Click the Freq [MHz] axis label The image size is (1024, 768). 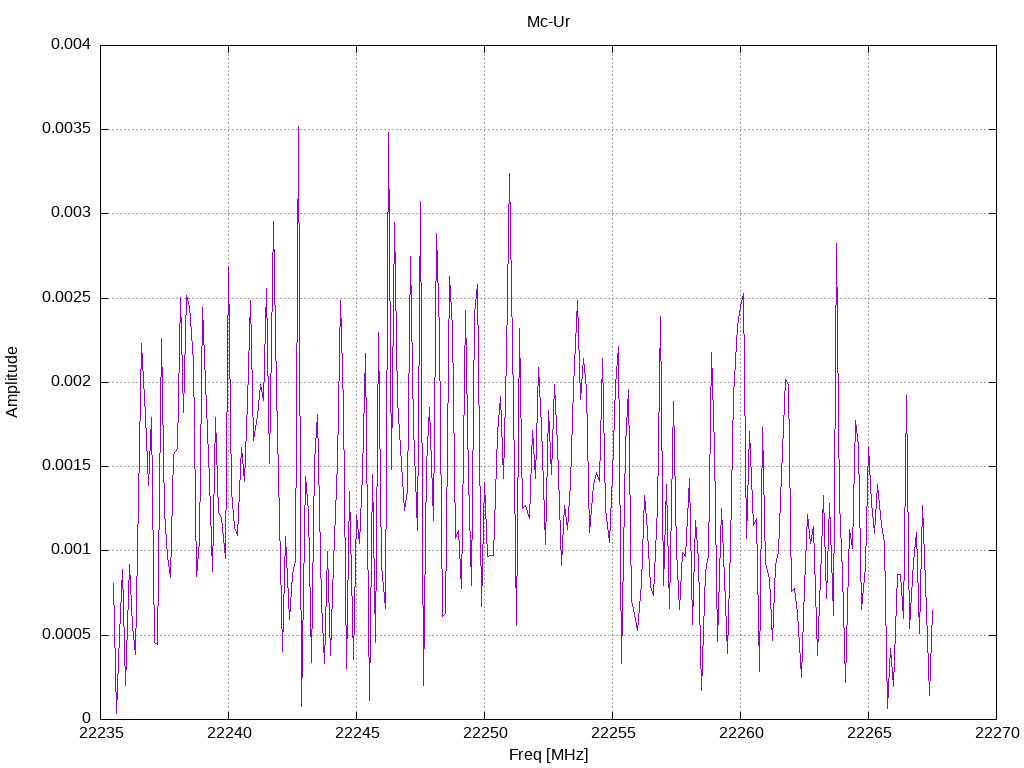549,755
